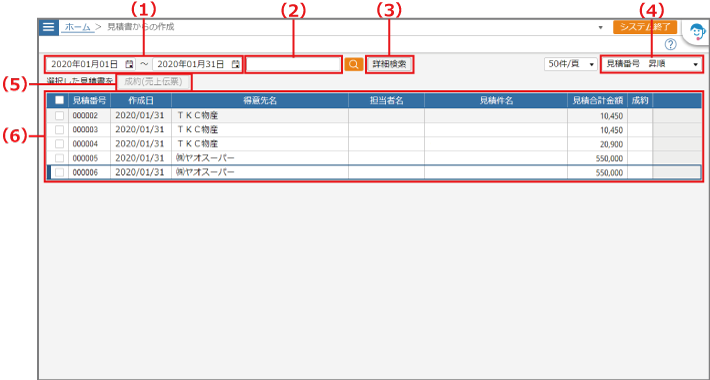Focus the keyword search text field
Image resolution: width=710 pixels, height=380 pixels.
tap(293, 64)
